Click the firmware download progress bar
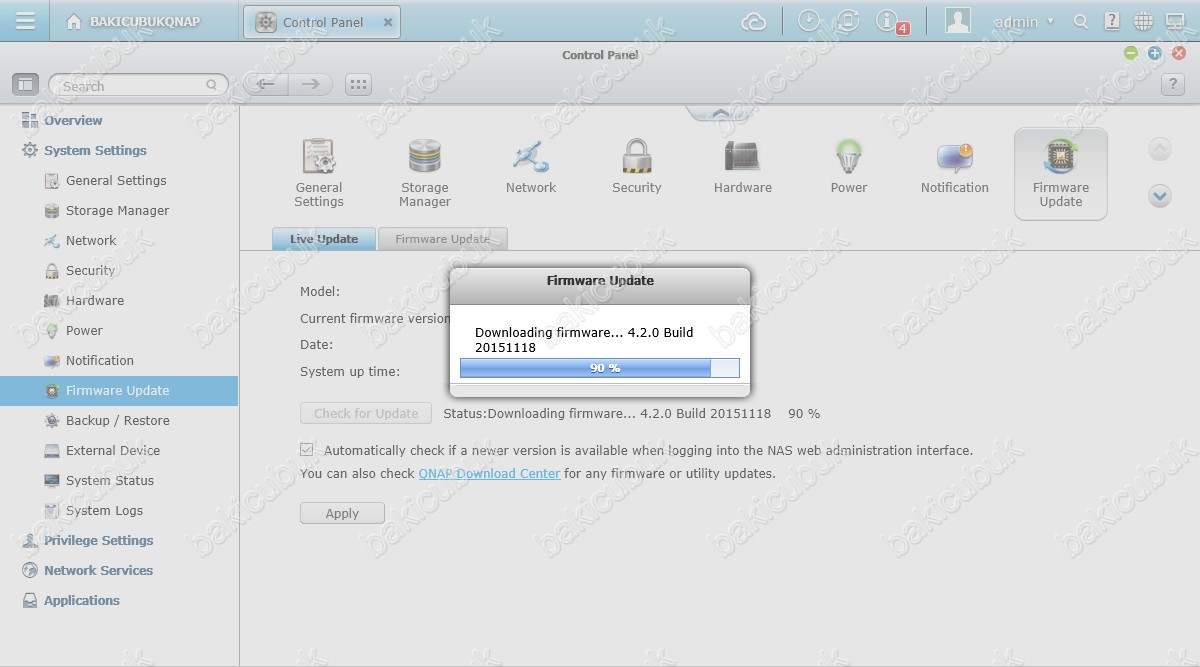 (x=599, y=368)
